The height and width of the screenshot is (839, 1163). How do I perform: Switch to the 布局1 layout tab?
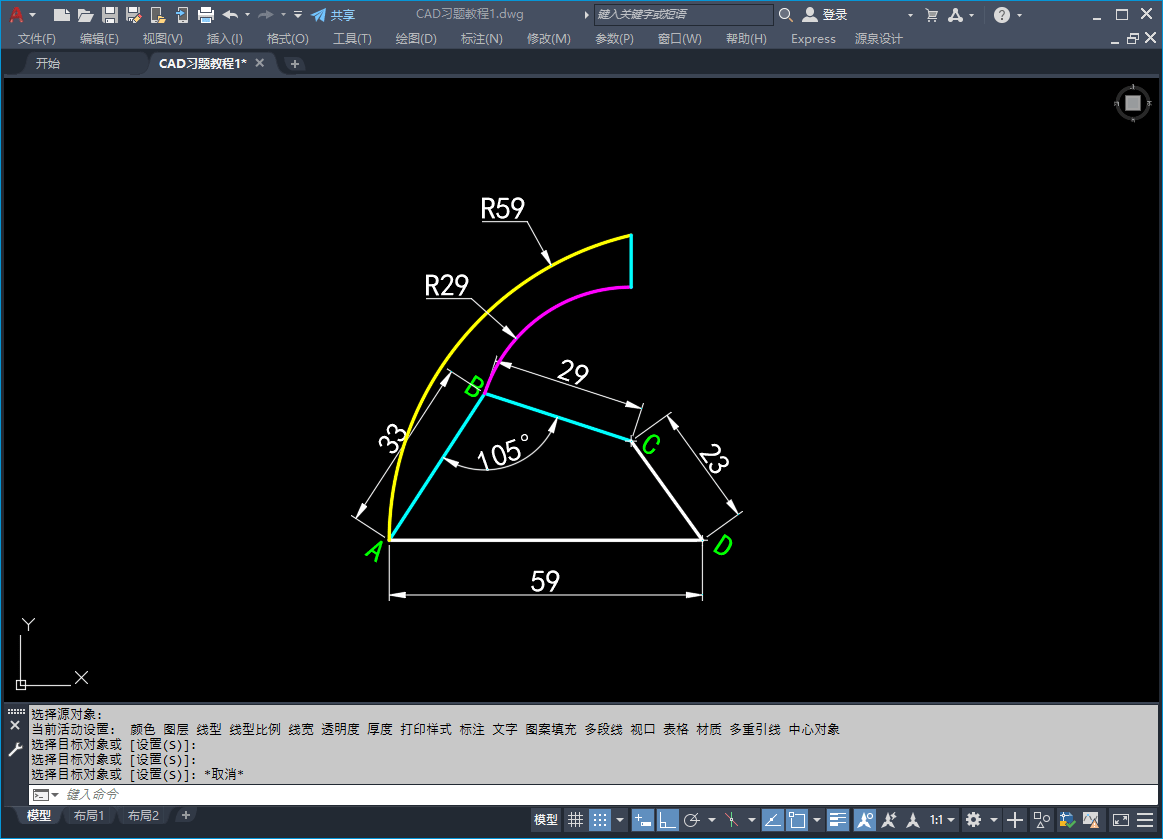[89, 815]
